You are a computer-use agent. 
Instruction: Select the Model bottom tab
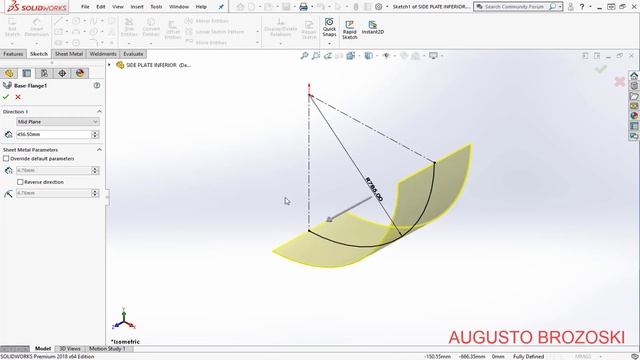[43, 349]
